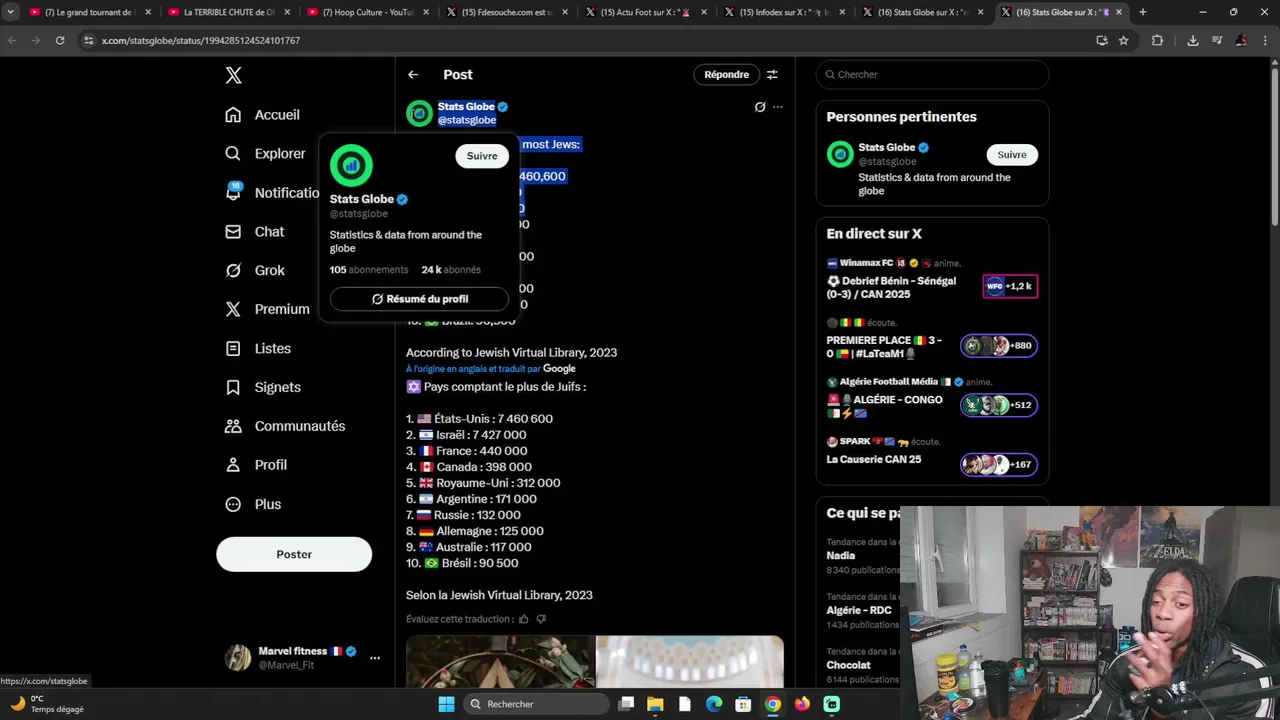Screen dimensions: 1280x720
Task: Open Stats Globe avatar in Personnes pertinentes
Action: [x=840, y=154]
